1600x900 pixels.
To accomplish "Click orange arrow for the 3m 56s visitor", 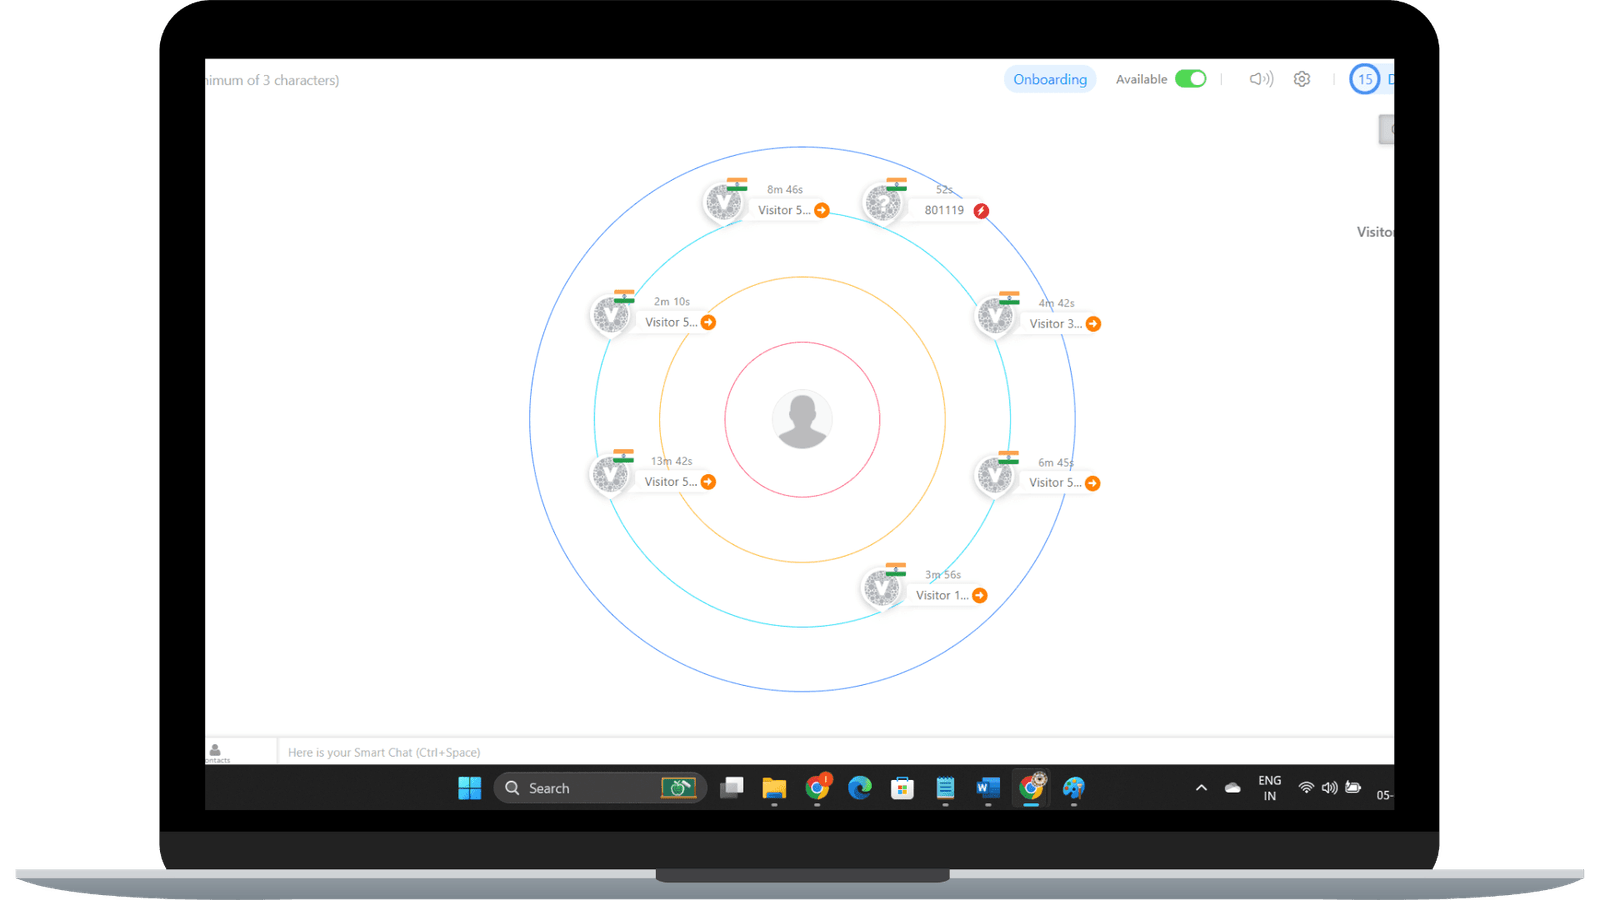I will click(x=980, y=595).
